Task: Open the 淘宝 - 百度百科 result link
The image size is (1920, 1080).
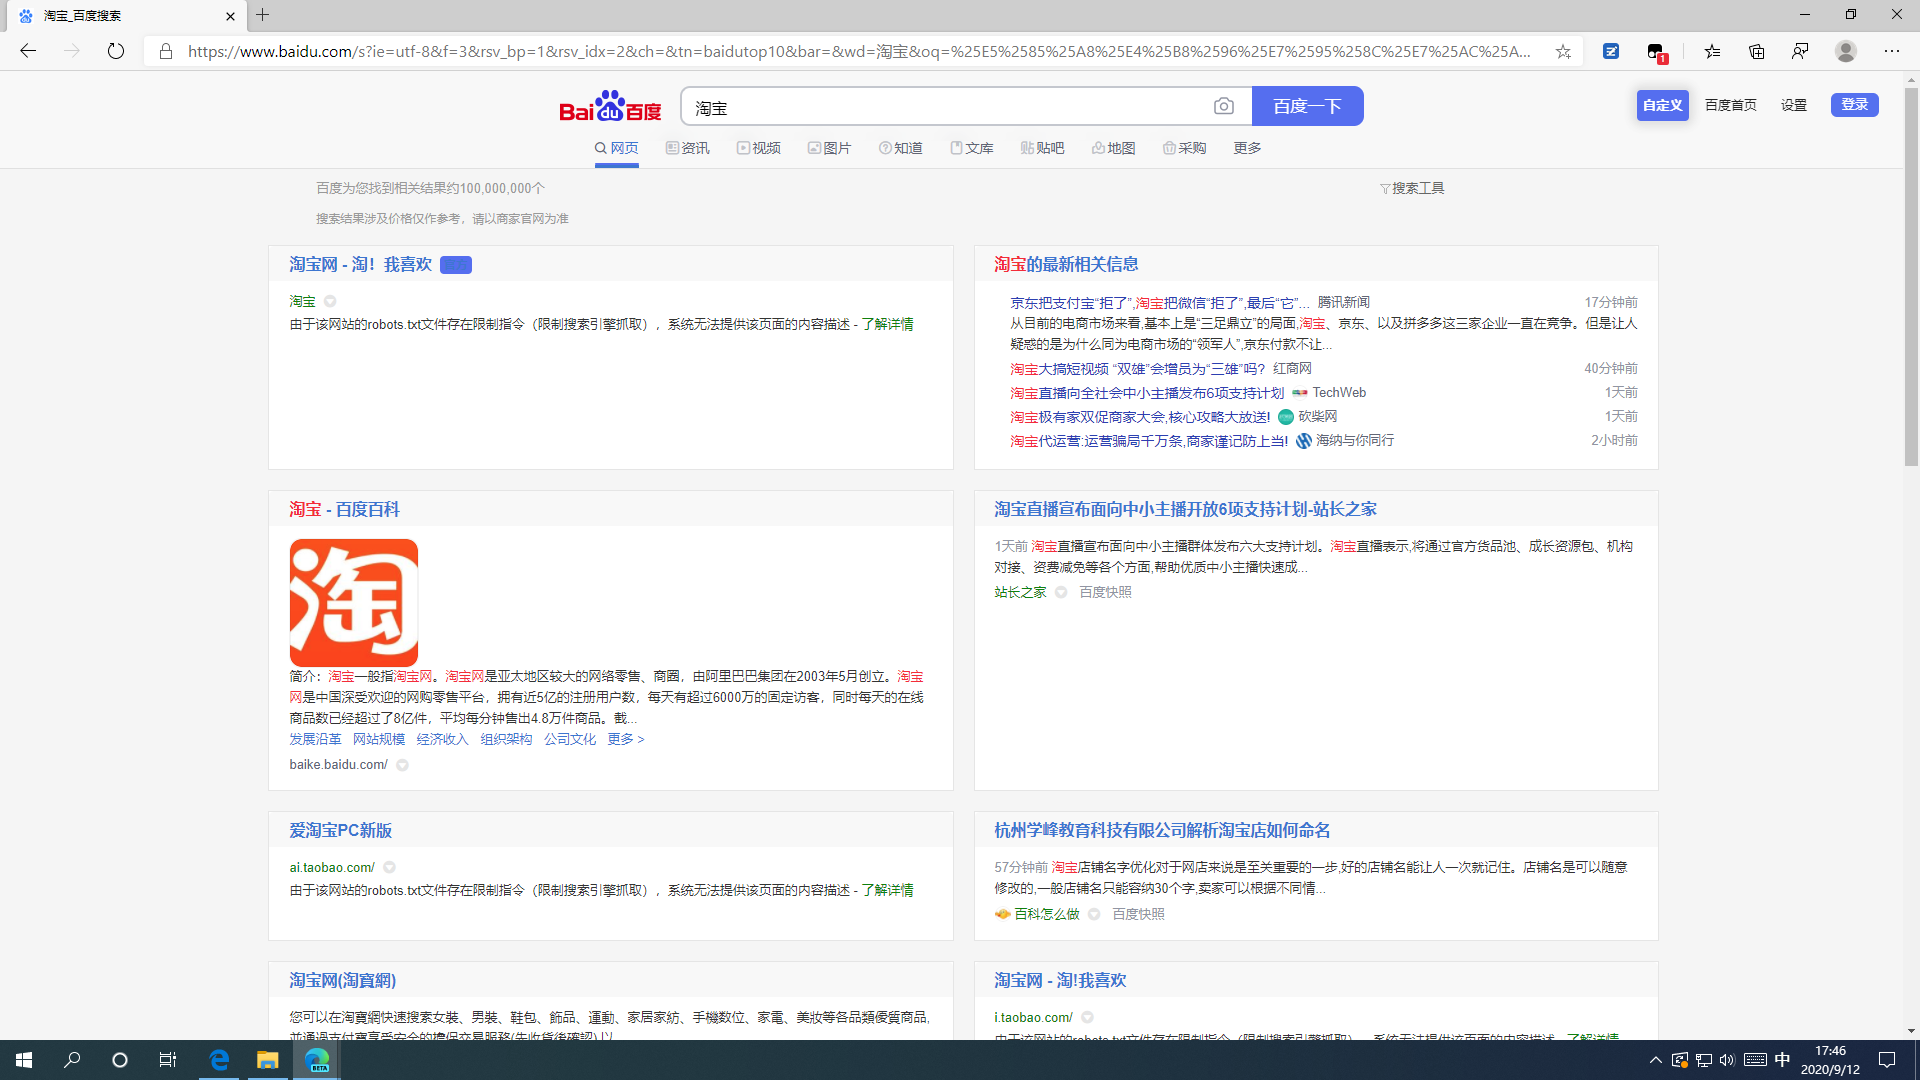Action: pyautogui.click(x=343, y=509)
